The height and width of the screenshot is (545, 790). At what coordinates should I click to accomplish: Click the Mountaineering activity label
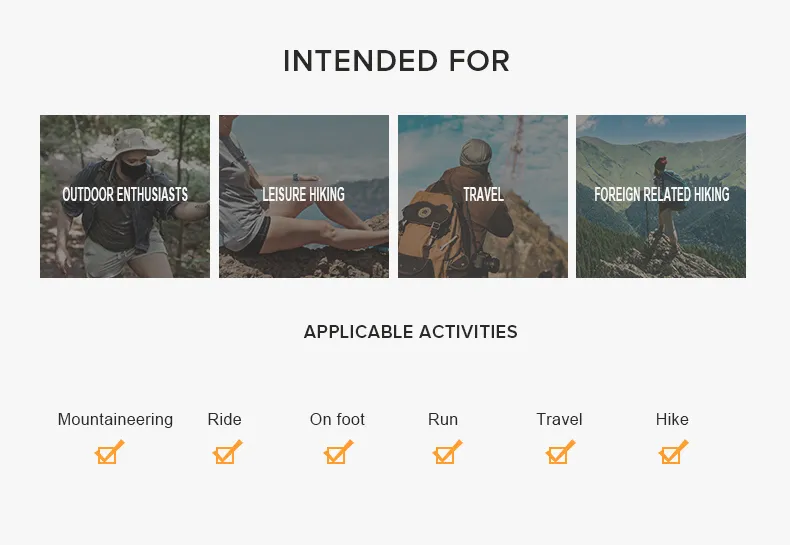[115, 420]
